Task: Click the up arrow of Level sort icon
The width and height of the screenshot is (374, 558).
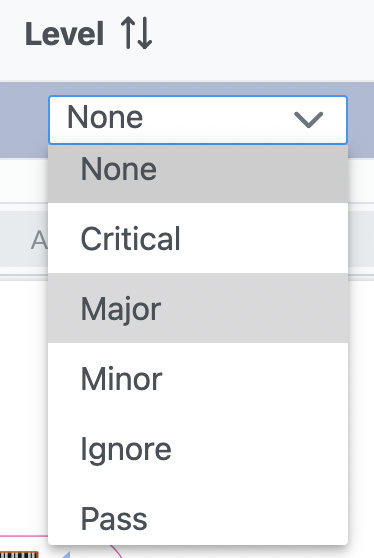Action: (128, 33)
